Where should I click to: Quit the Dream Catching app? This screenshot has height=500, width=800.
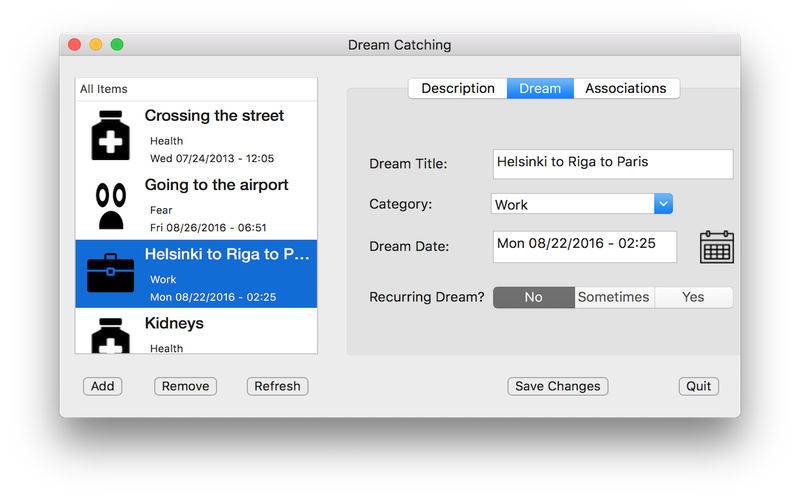698,386
